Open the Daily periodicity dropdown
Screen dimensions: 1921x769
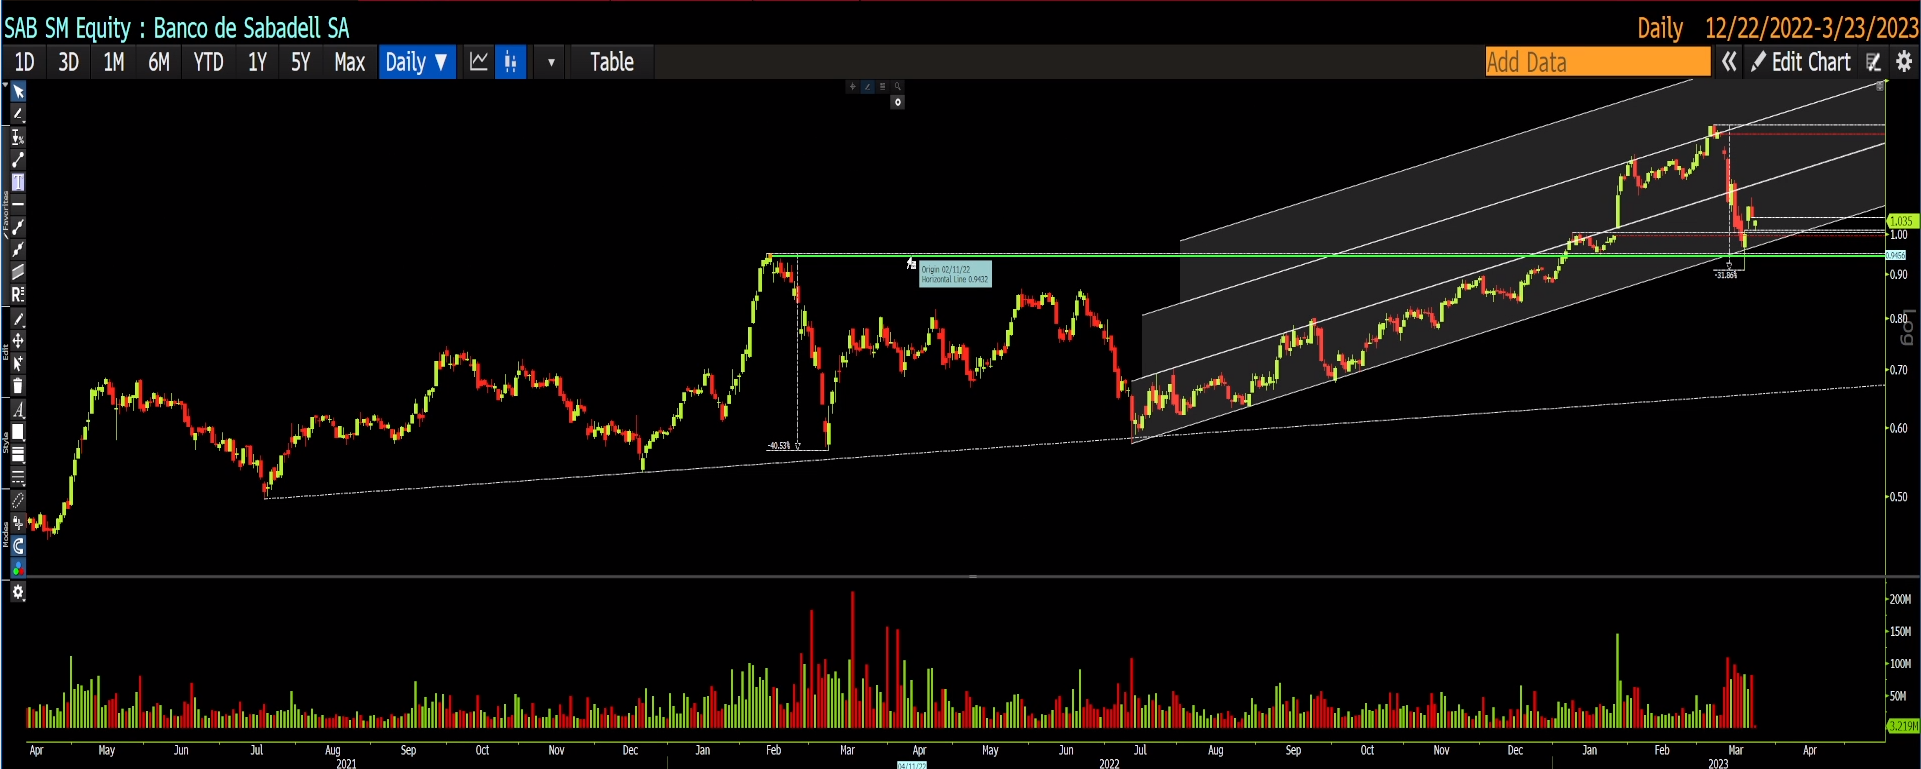(417, 62)
